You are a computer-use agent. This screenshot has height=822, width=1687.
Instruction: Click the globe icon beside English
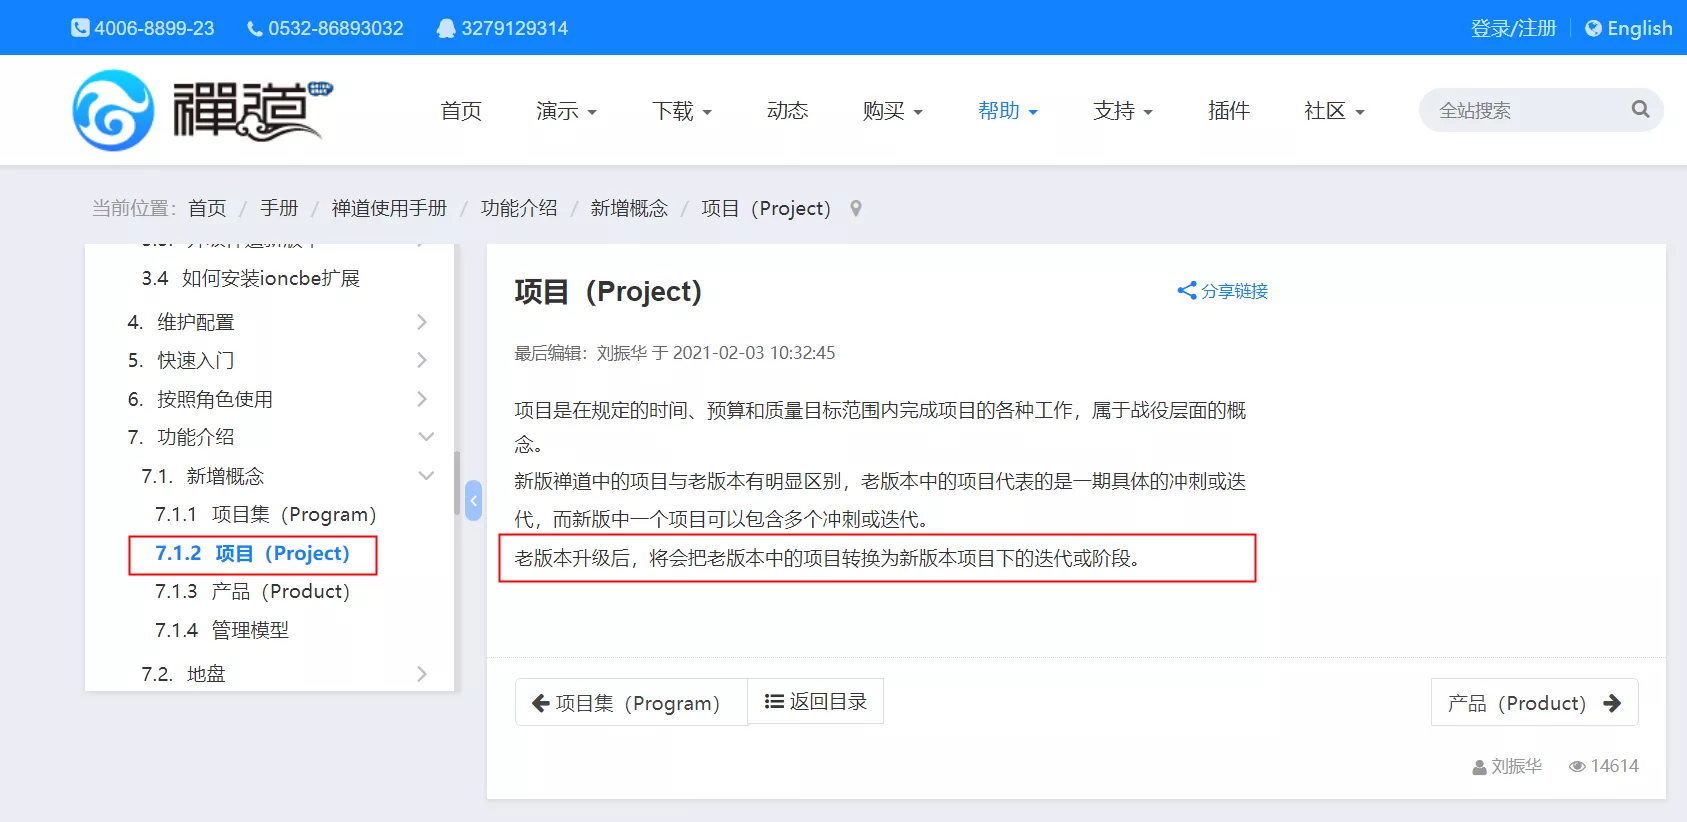coord(1593,28)
